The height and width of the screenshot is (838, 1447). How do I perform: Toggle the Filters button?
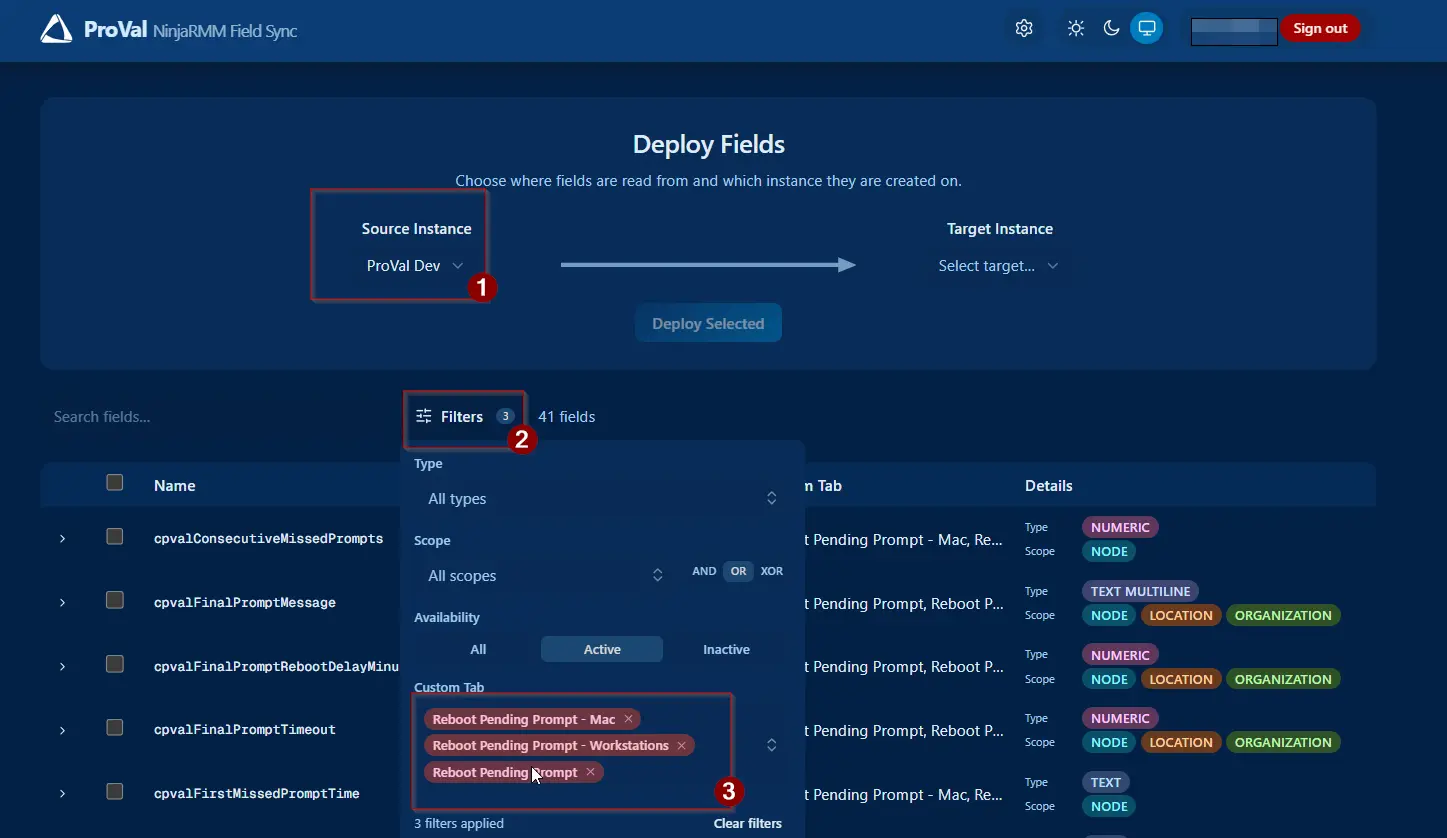tap(465, 417)
